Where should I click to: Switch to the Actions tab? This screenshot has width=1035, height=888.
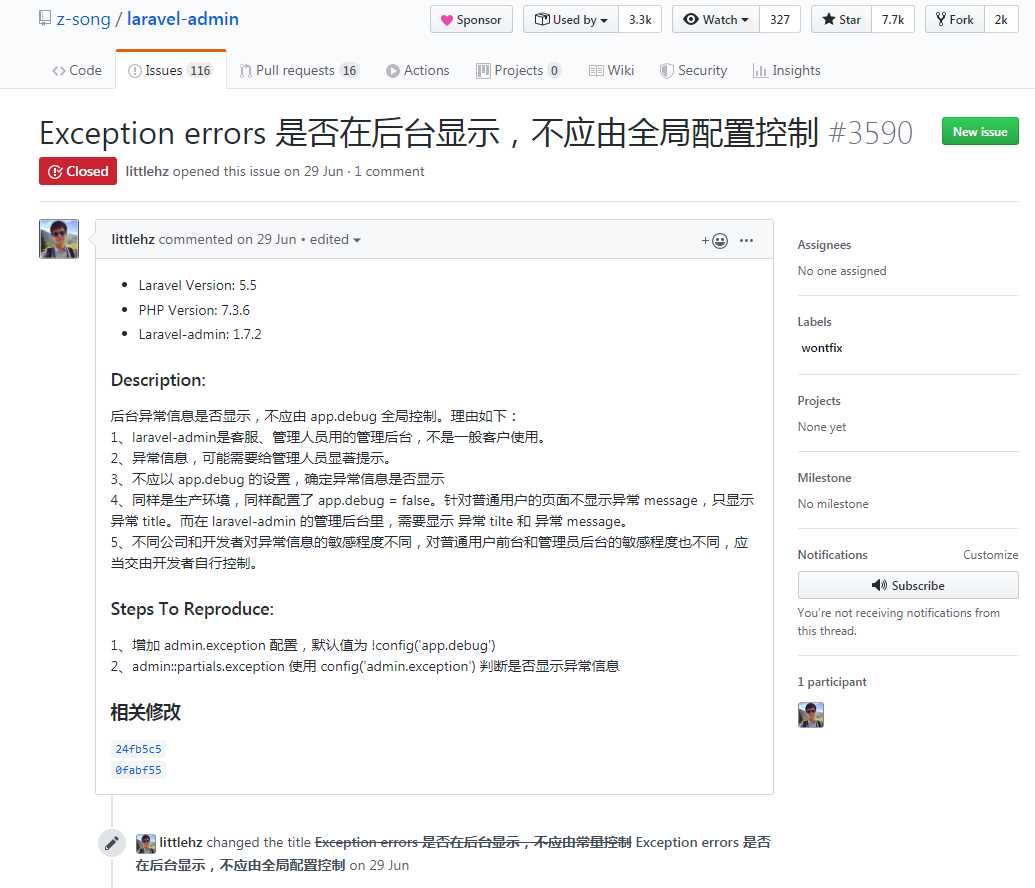418,70
